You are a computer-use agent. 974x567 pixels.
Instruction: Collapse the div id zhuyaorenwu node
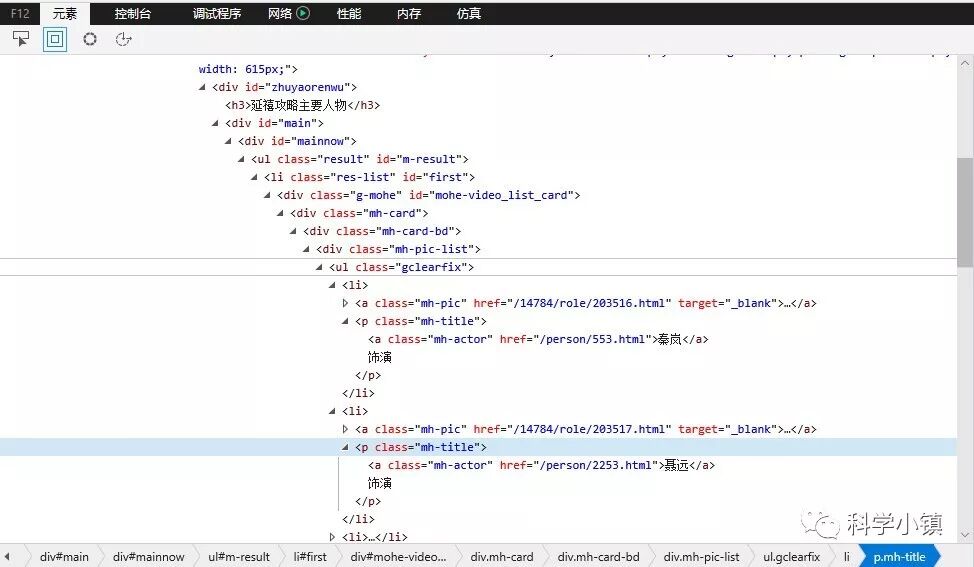point(202,87)
